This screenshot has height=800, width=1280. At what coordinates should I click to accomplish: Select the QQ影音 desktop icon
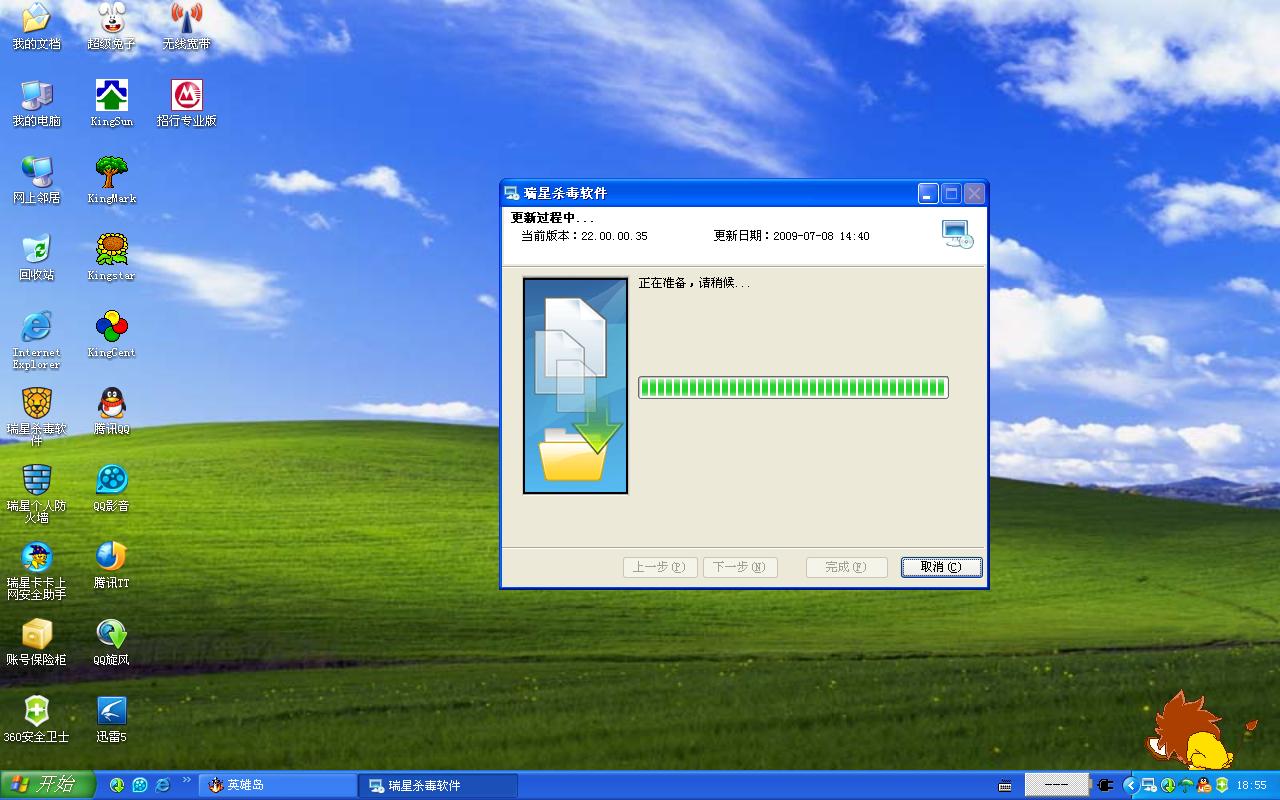click(x=111, y=489)
